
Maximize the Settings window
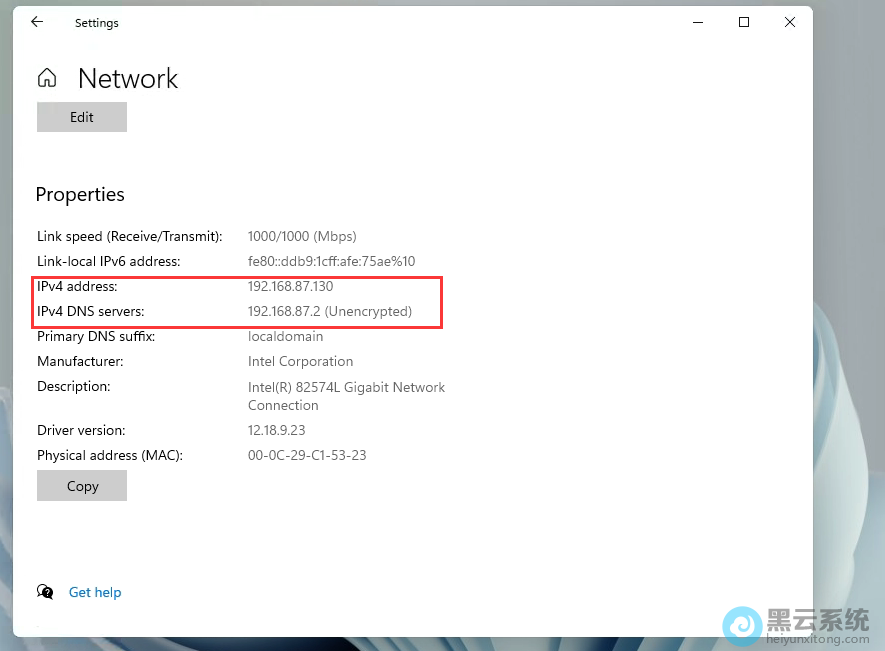(744, 22)
